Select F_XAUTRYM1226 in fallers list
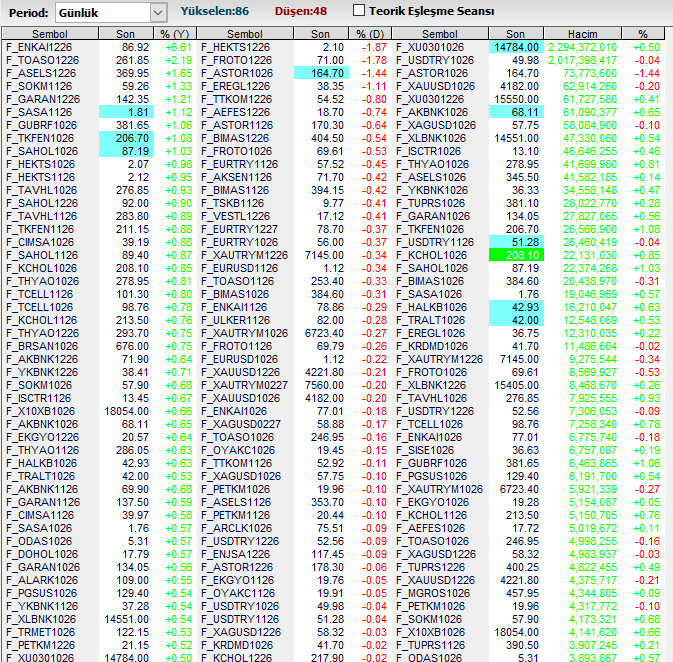The image size is (673, 662). pos(245,255)
